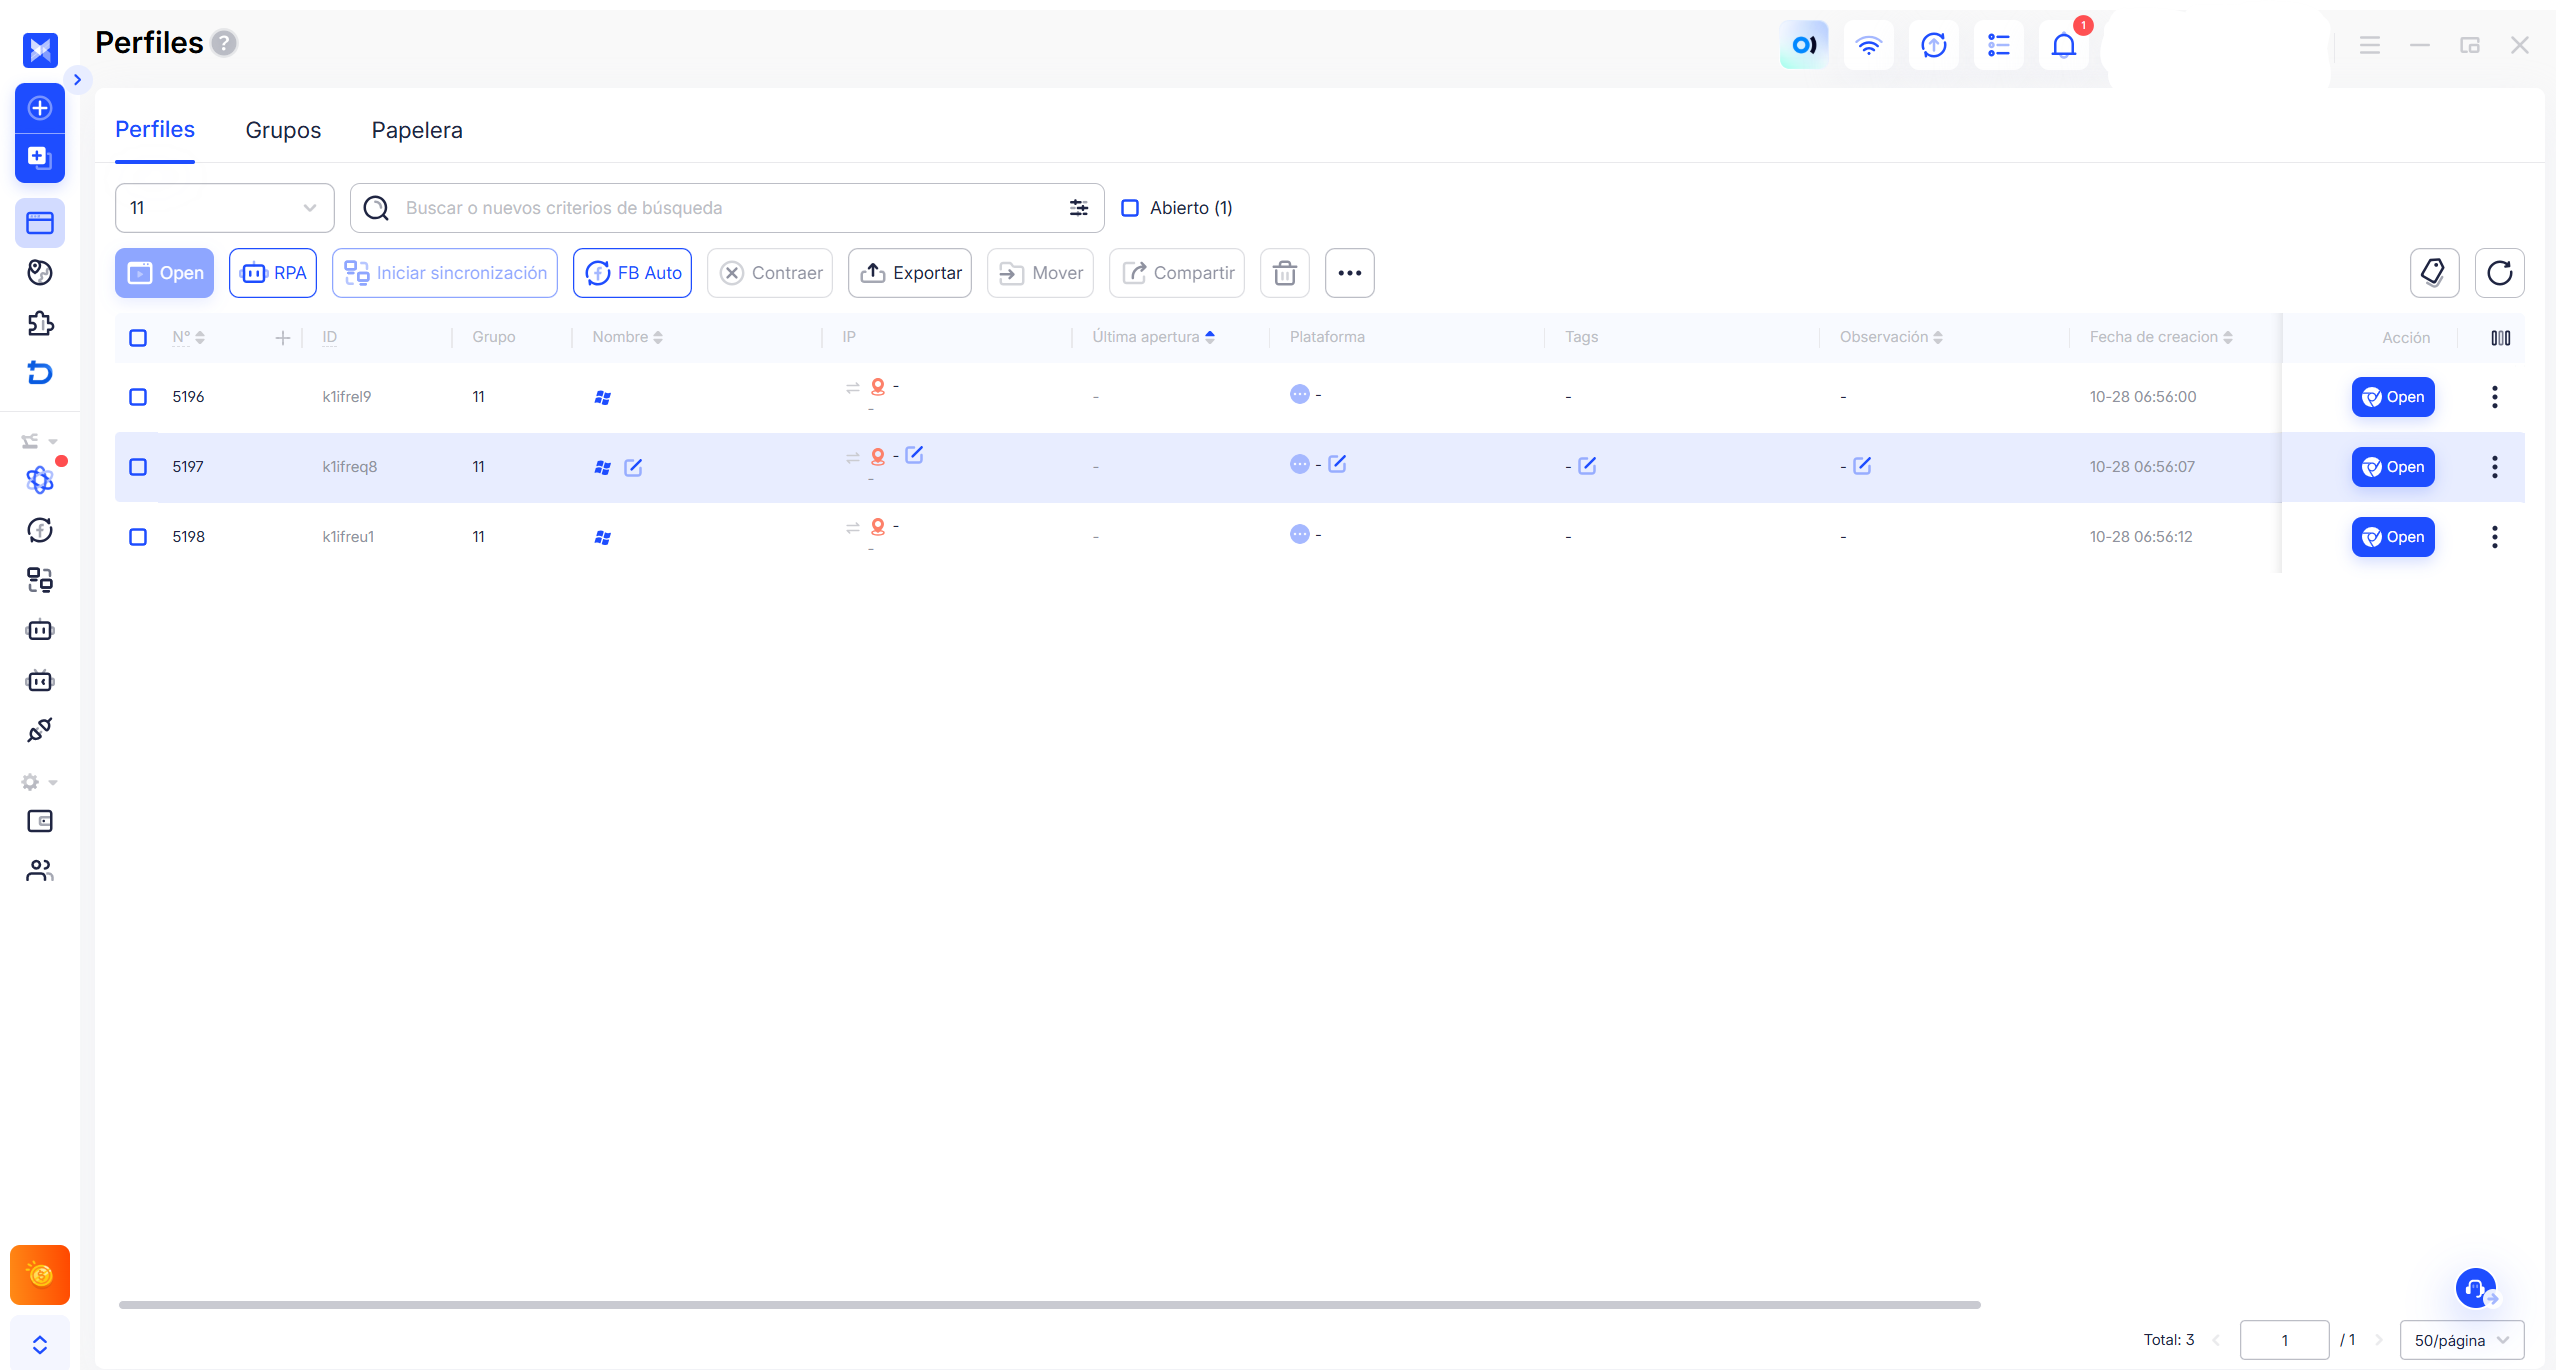This screenshot has width=2556, height=1370.
Task: Click the new profile plus icon in sidebar
Action: pyautogui.click(x=40, y=108)
